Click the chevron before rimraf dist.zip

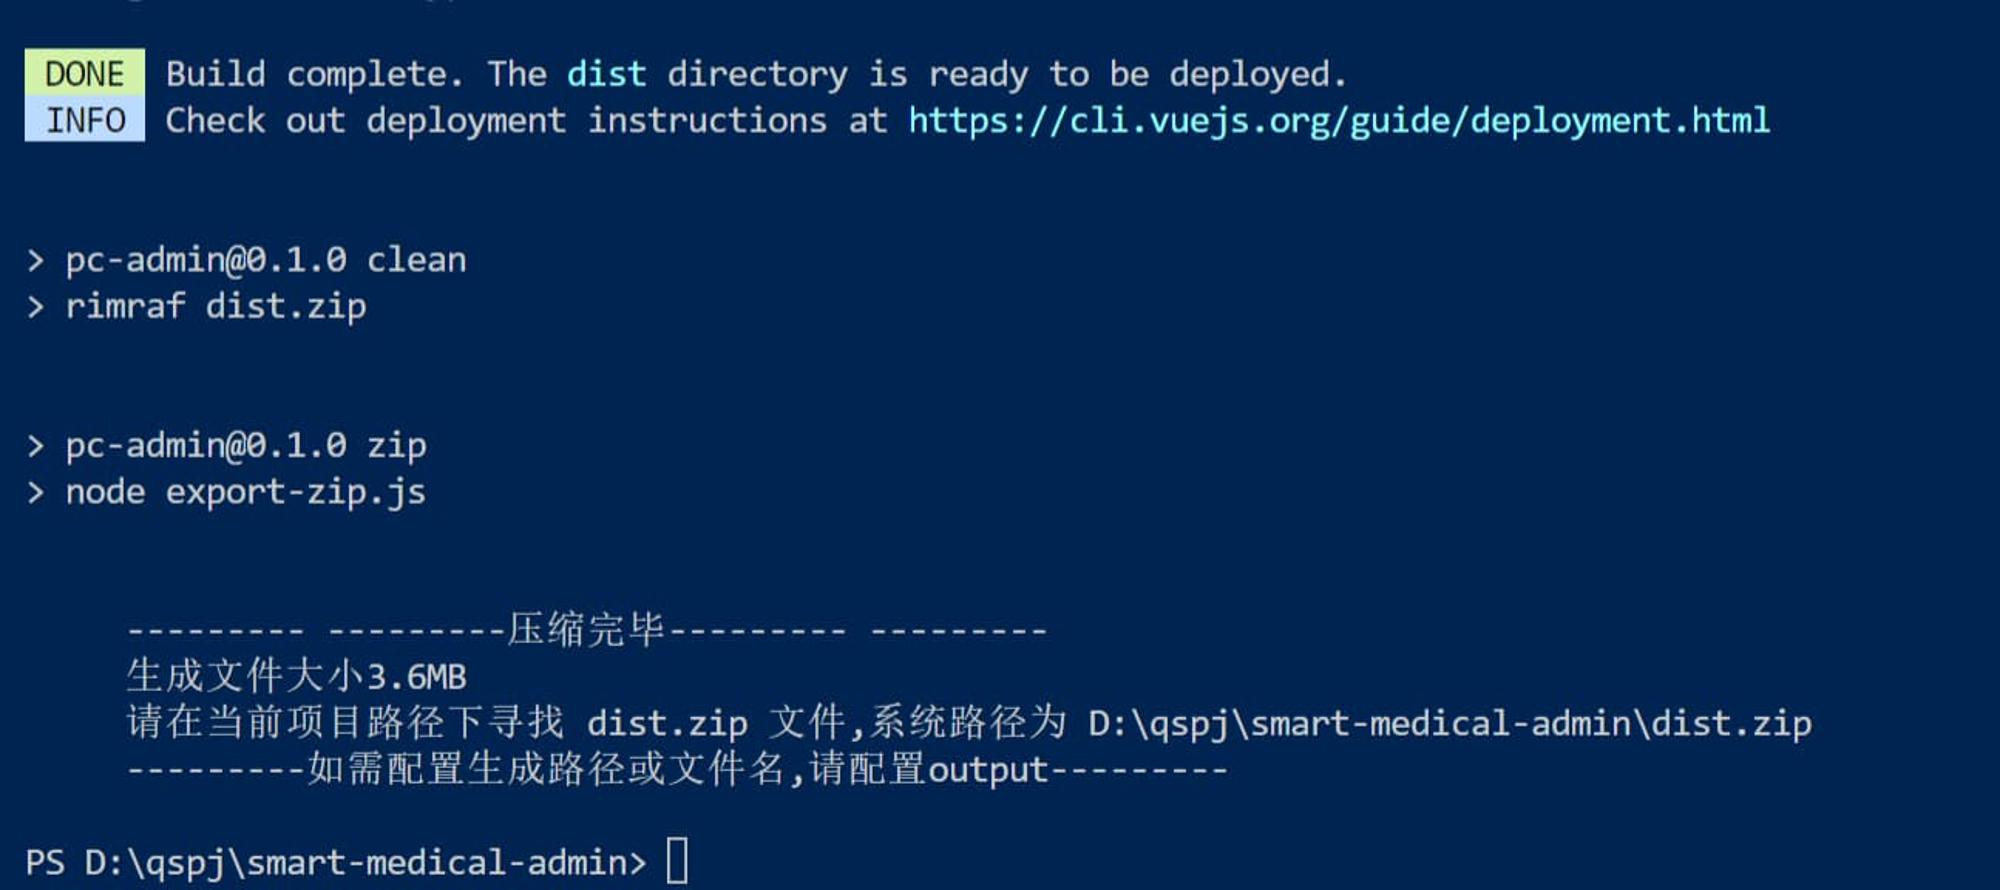coord(36,307)
